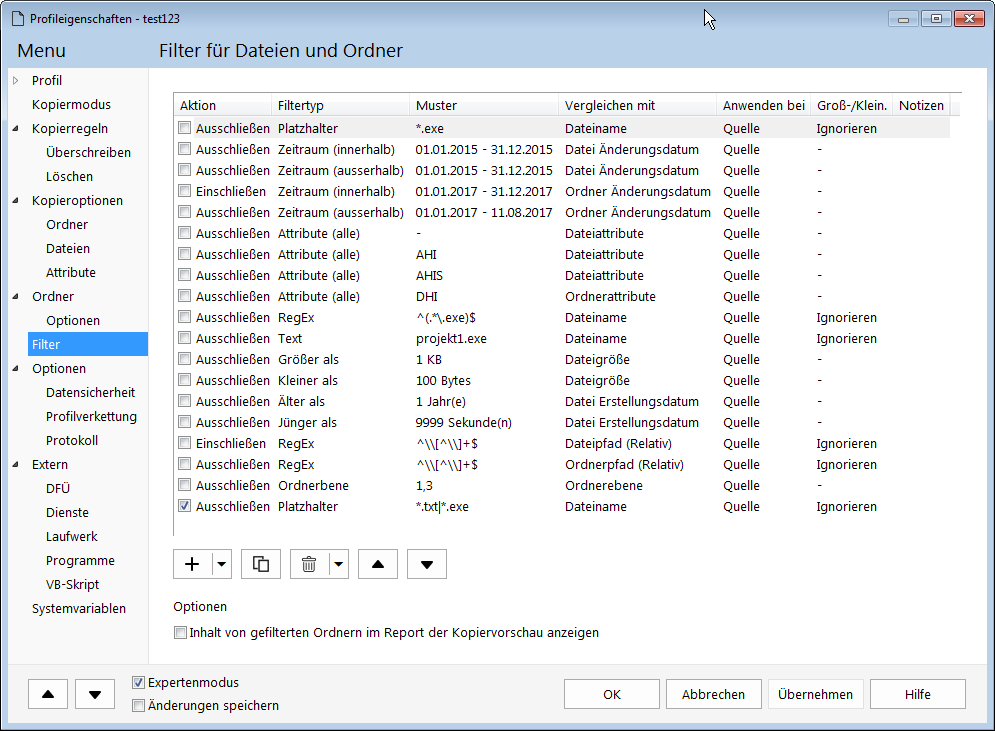
Task: Open dropdown arrow next to add button
Action: pyautogui.click(x=222, y=564)
